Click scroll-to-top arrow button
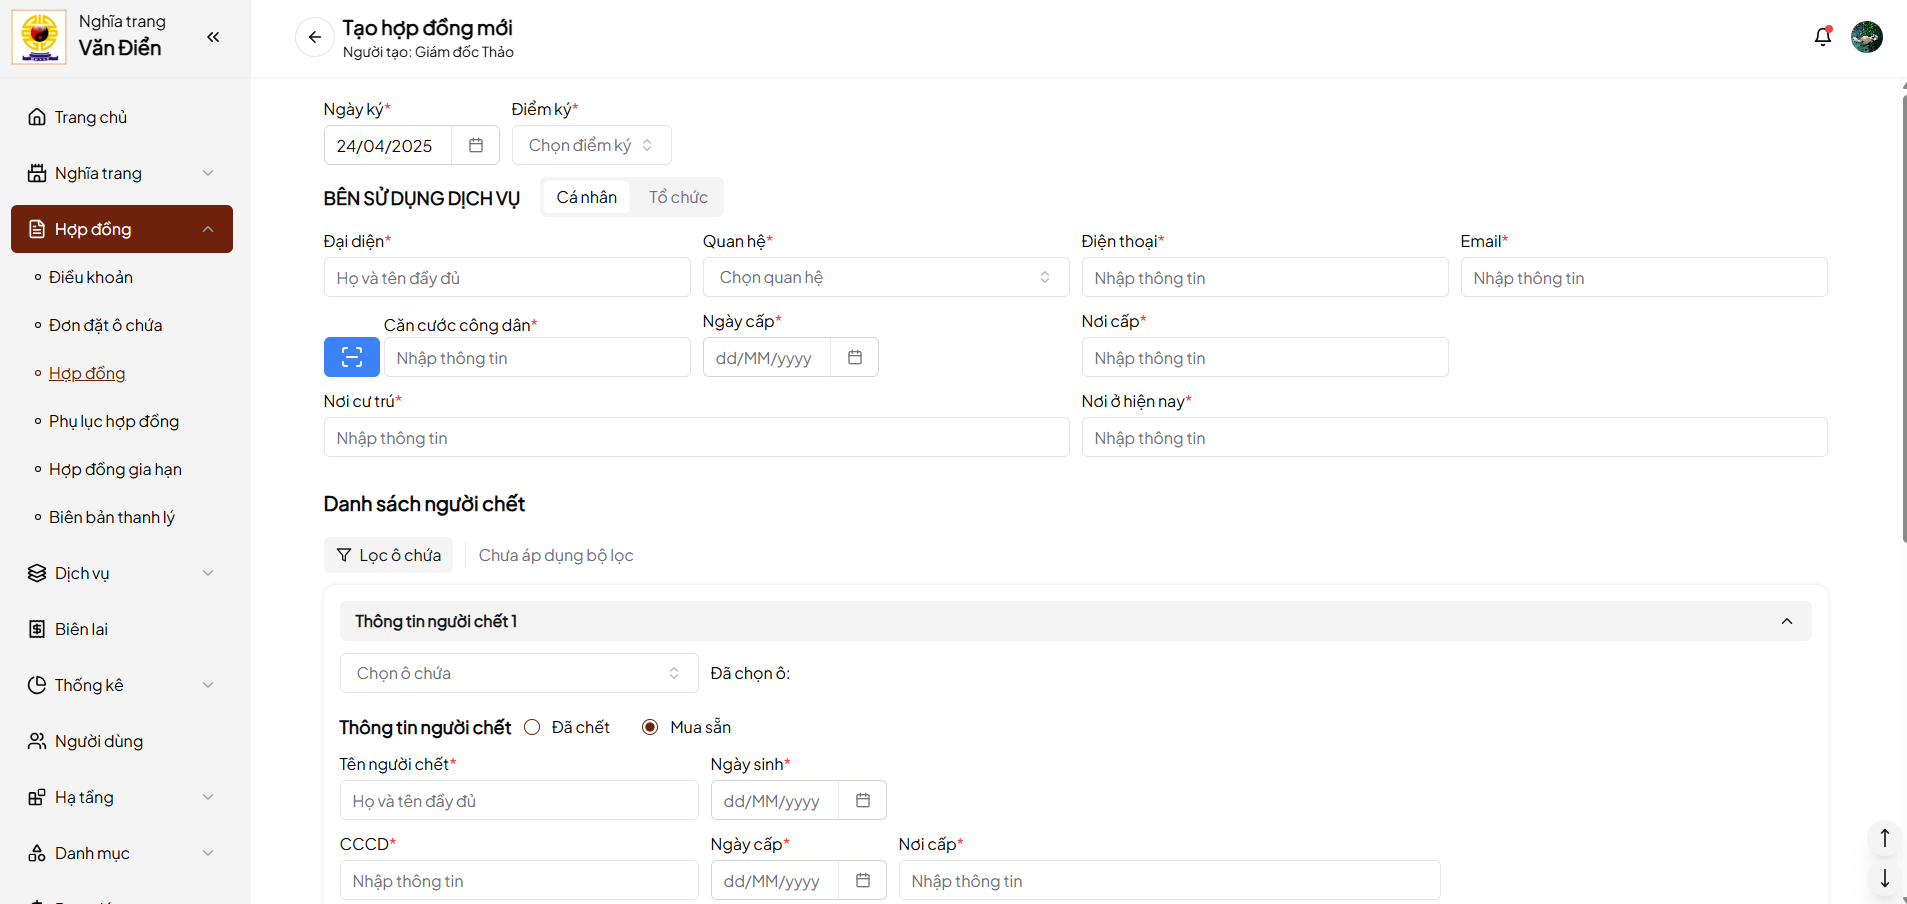Image resolution: width=1907 pixels, height=904 pixels. pos(1884,838)
